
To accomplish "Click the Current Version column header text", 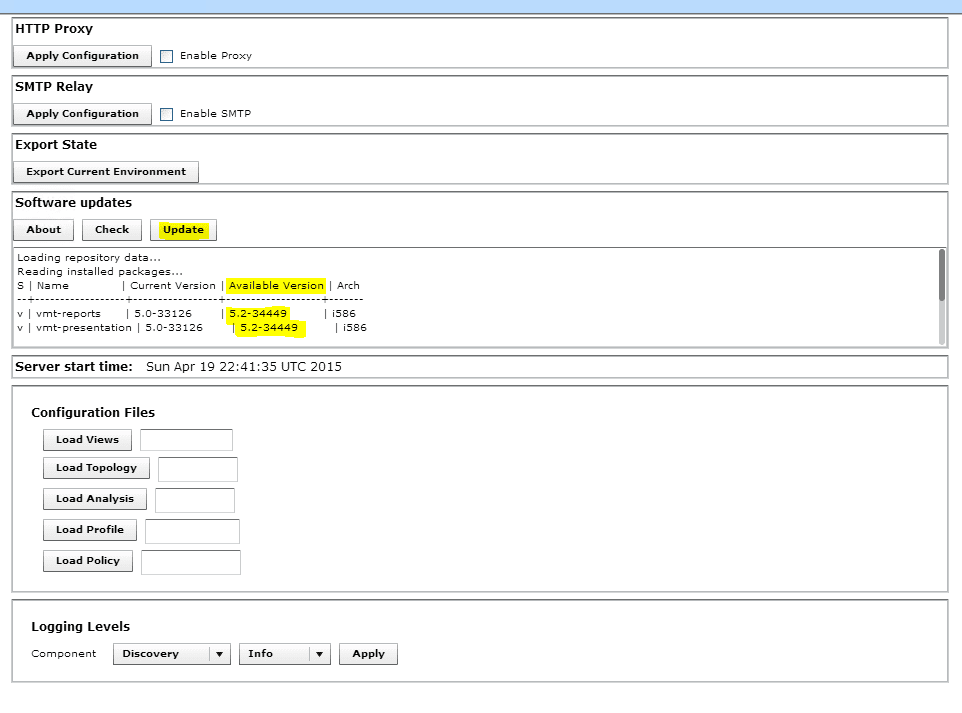I will [x=173, y=286].
